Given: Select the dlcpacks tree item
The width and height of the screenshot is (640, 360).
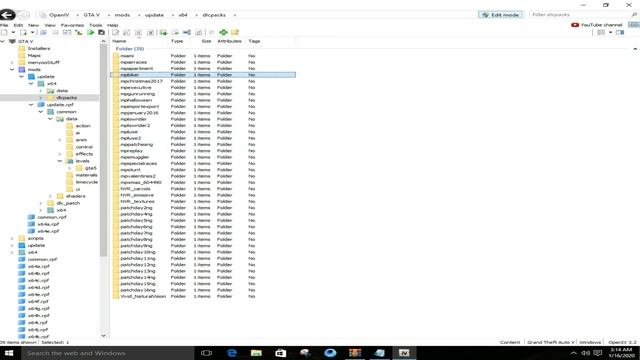Looking at the screenshot, I should click(67, 98).
